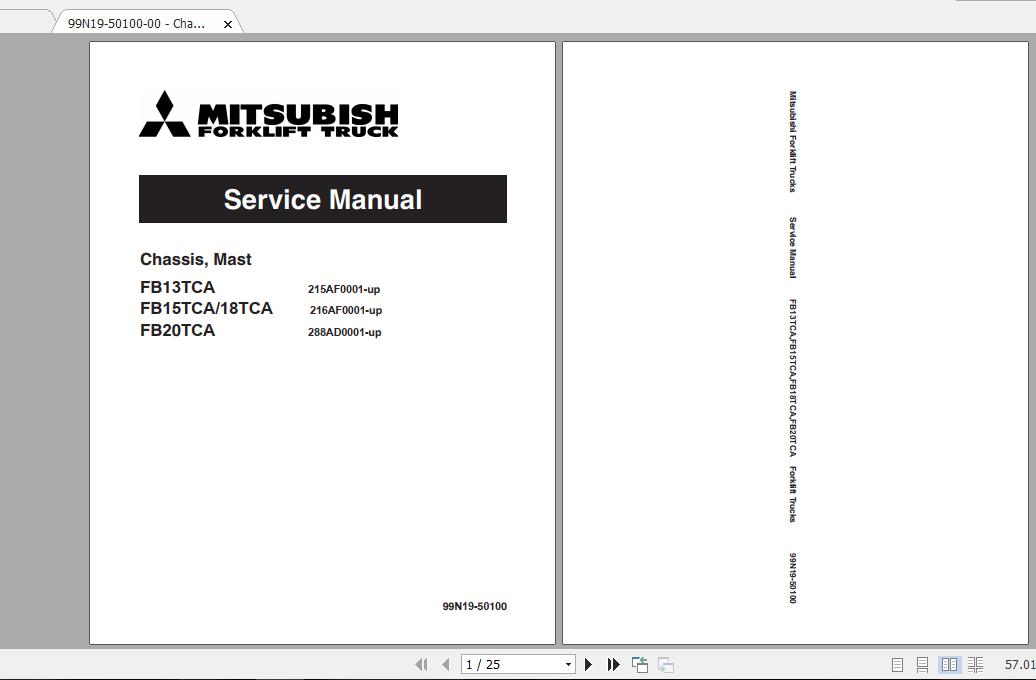Go to the previous page
The width and height of the screenshot is (1036, 680).
445,663
